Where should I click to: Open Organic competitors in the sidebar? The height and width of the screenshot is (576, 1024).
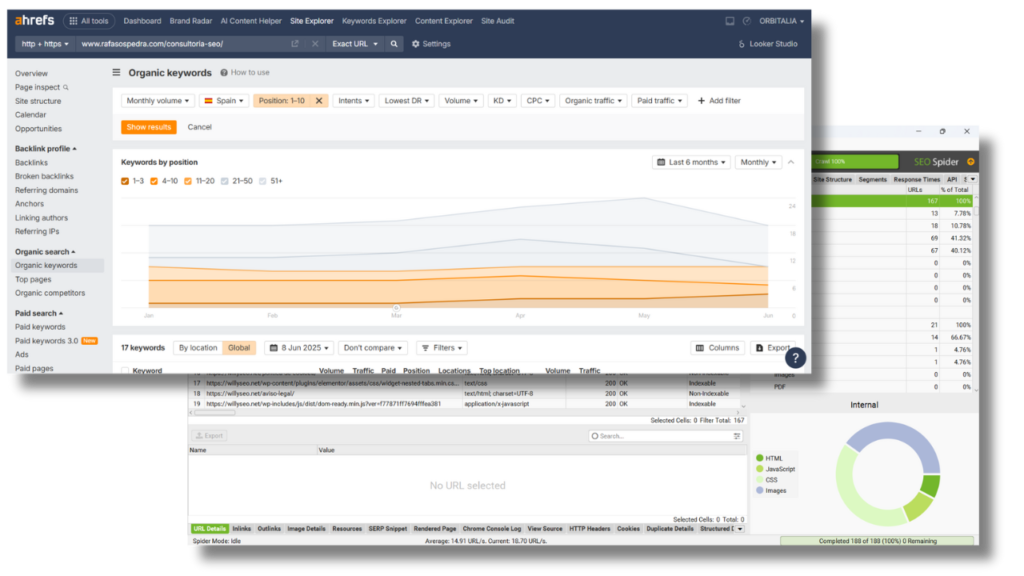(x=50, y=293)
